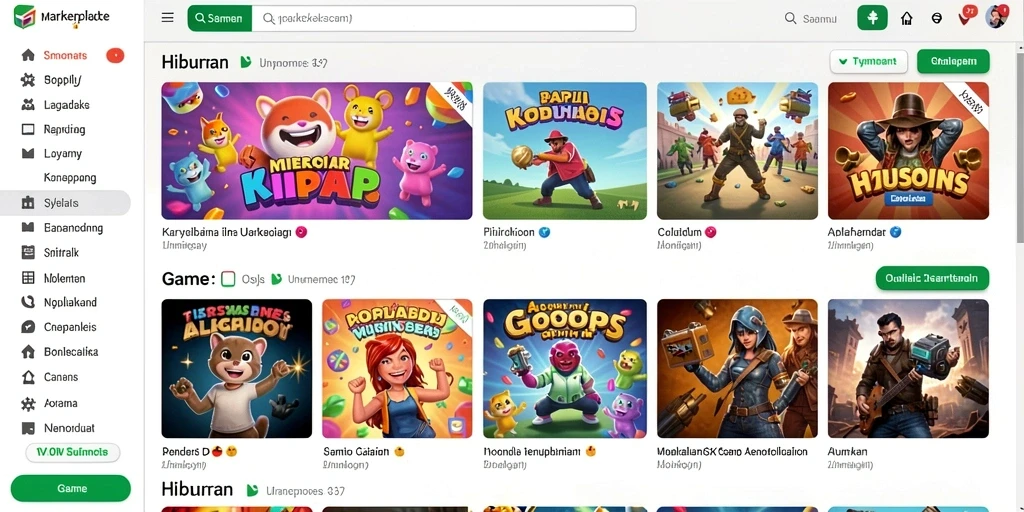1024x512 pixels.
Task: Select Repriding in the sidebar menu
Action: [65, 129]
